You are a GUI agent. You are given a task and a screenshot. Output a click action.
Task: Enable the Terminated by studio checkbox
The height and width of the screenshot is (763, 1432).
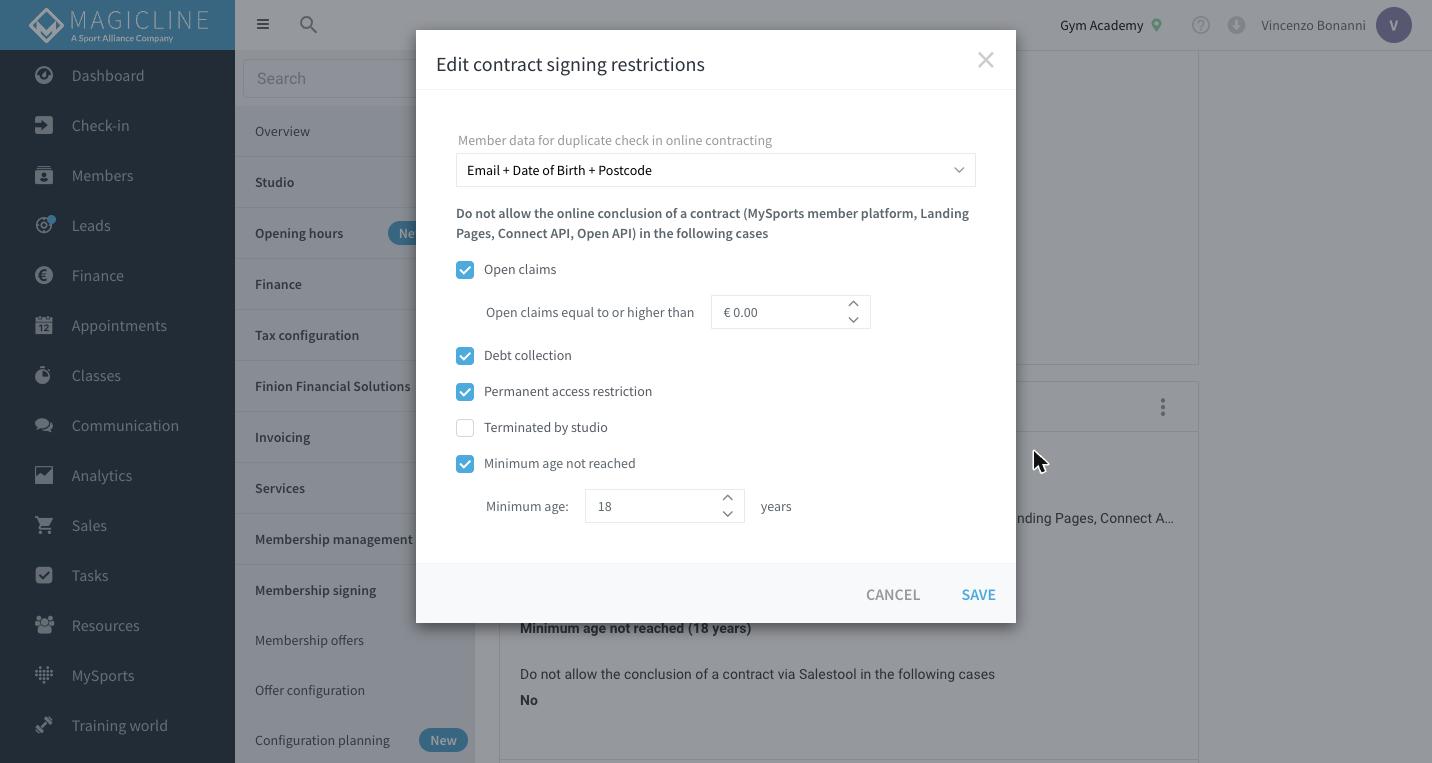point(465,428)
